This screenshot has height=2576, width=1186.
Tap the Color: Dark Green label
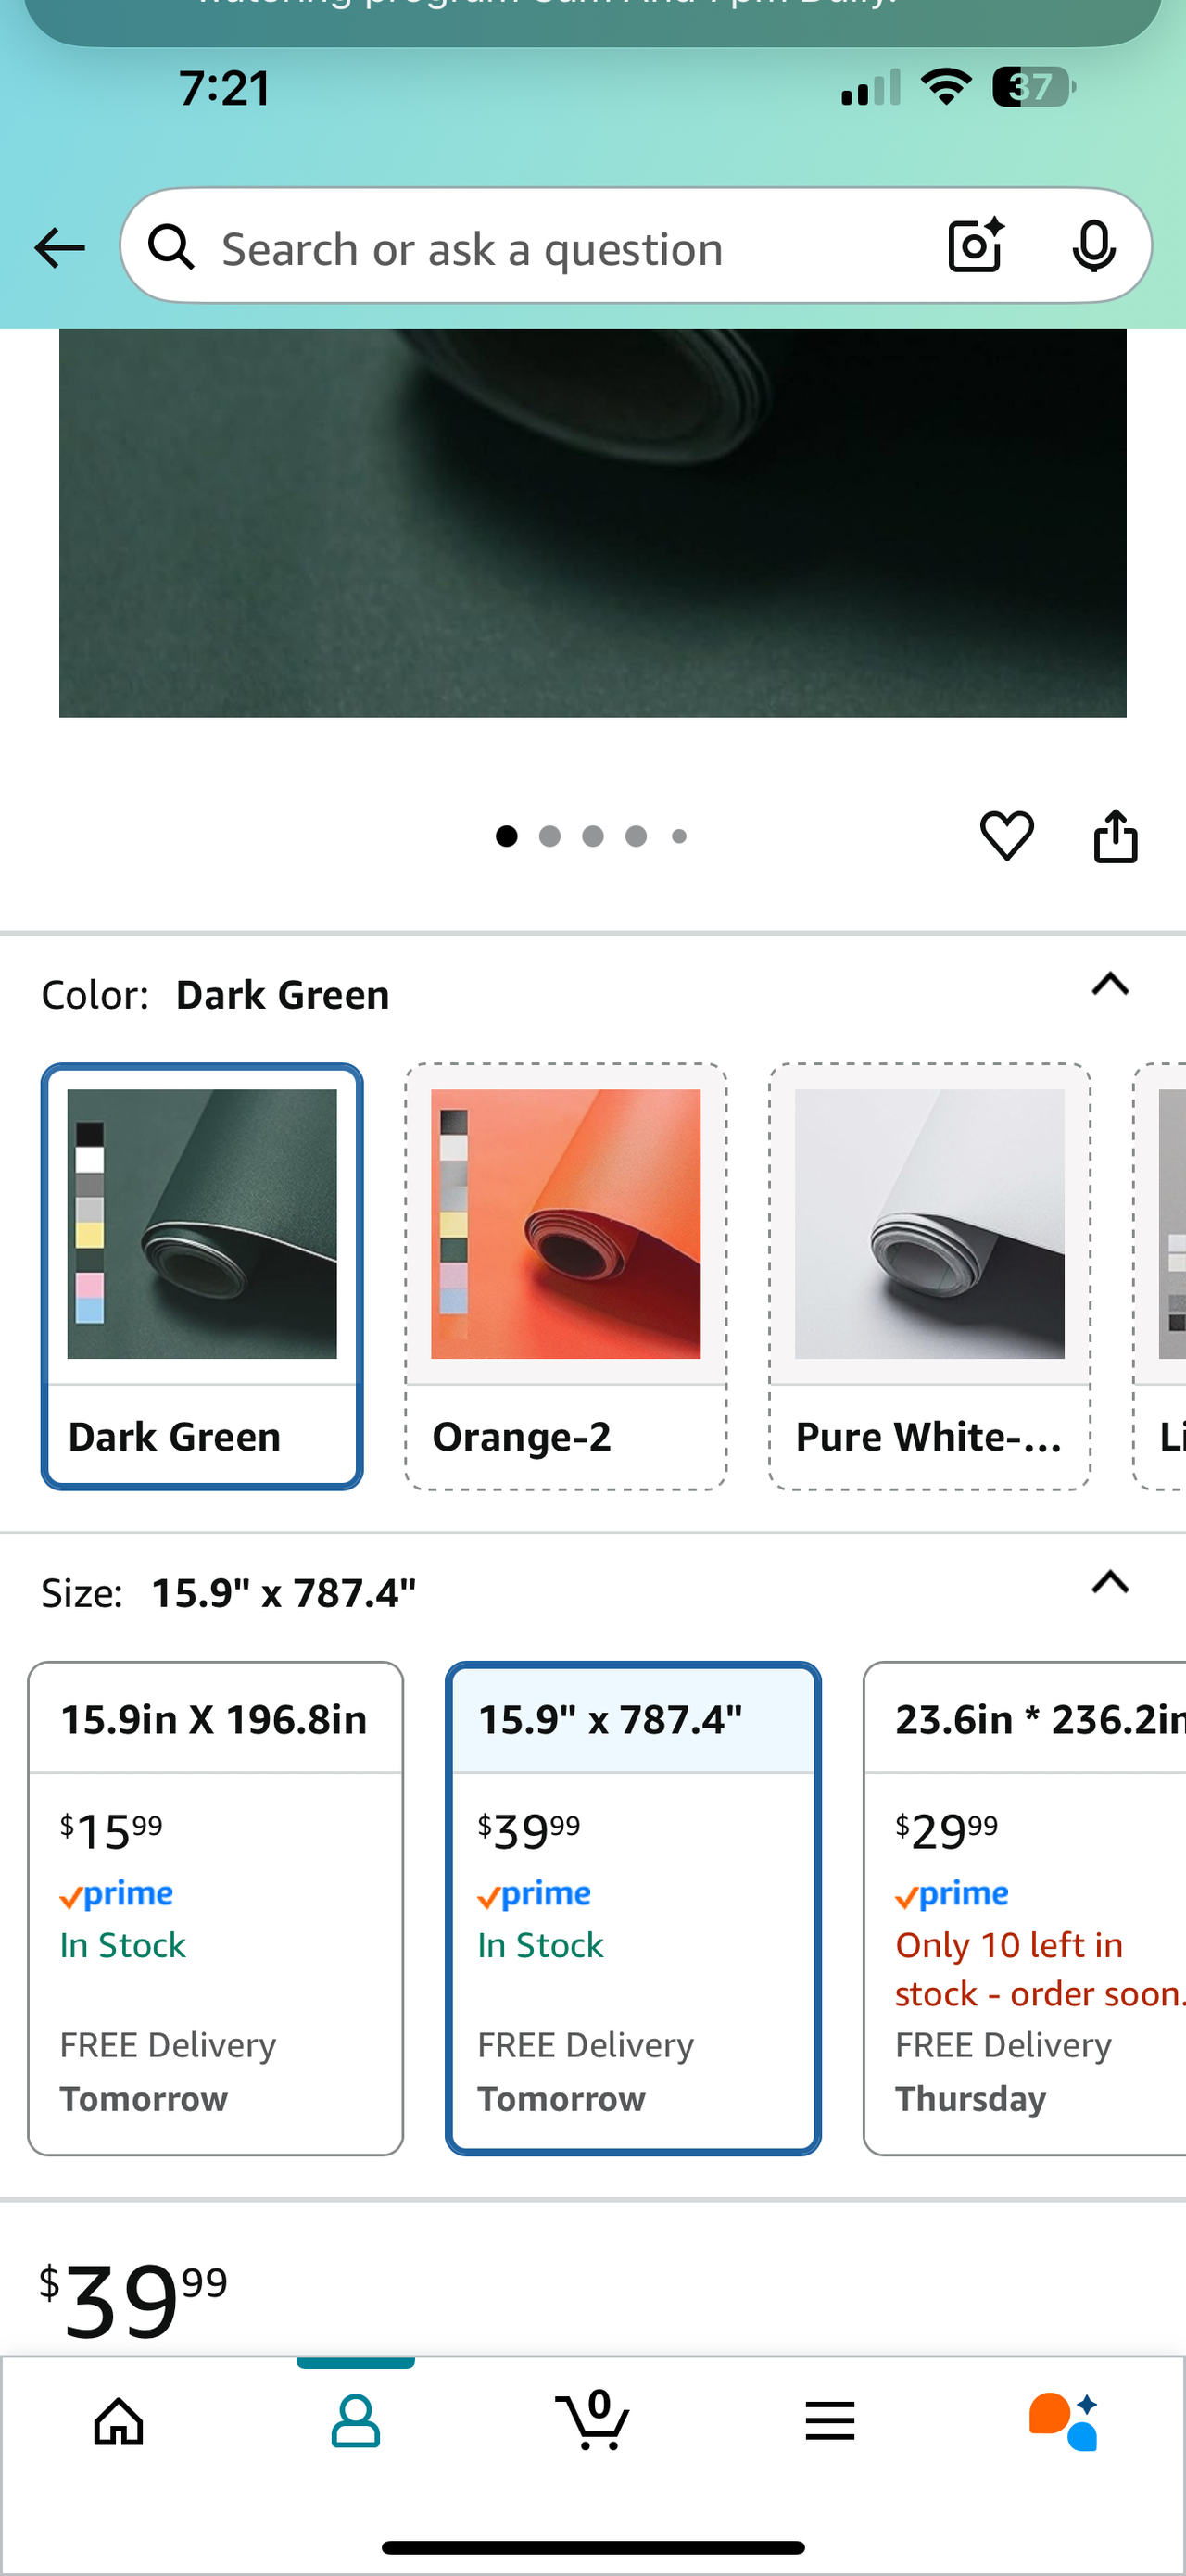click(215, 995)
